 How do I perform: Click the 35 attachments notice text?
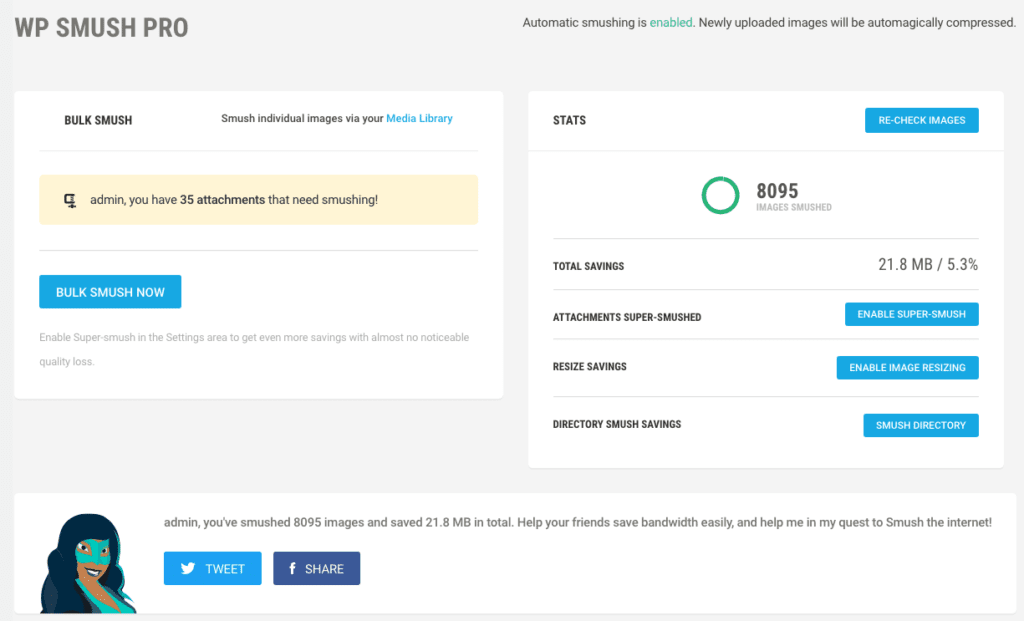pos(234,200)
